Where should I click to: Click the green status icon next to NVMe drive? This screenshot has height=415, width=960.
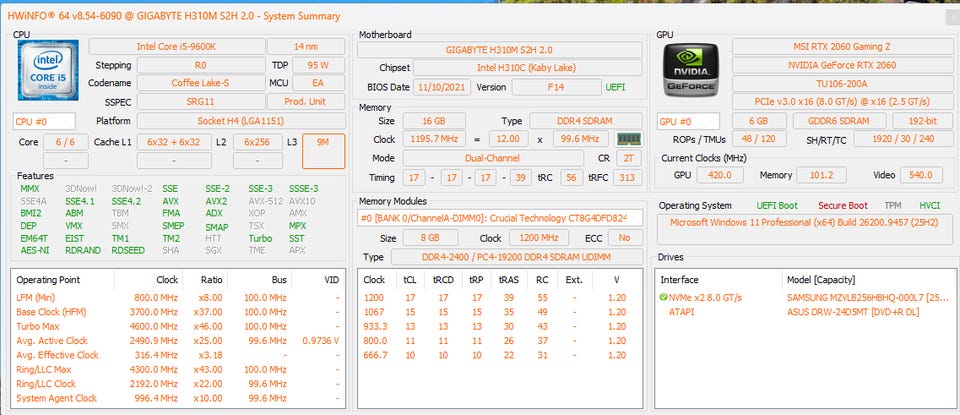[664, 297]
